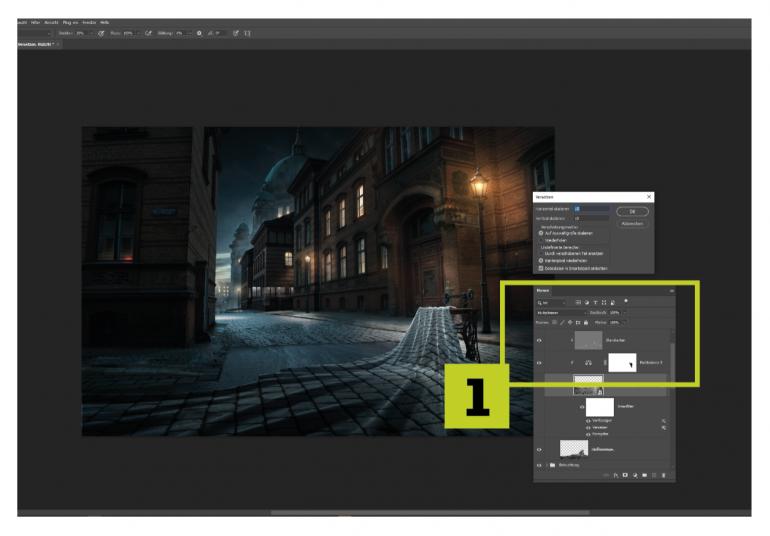Delete layer trash icon

(663, 475)
